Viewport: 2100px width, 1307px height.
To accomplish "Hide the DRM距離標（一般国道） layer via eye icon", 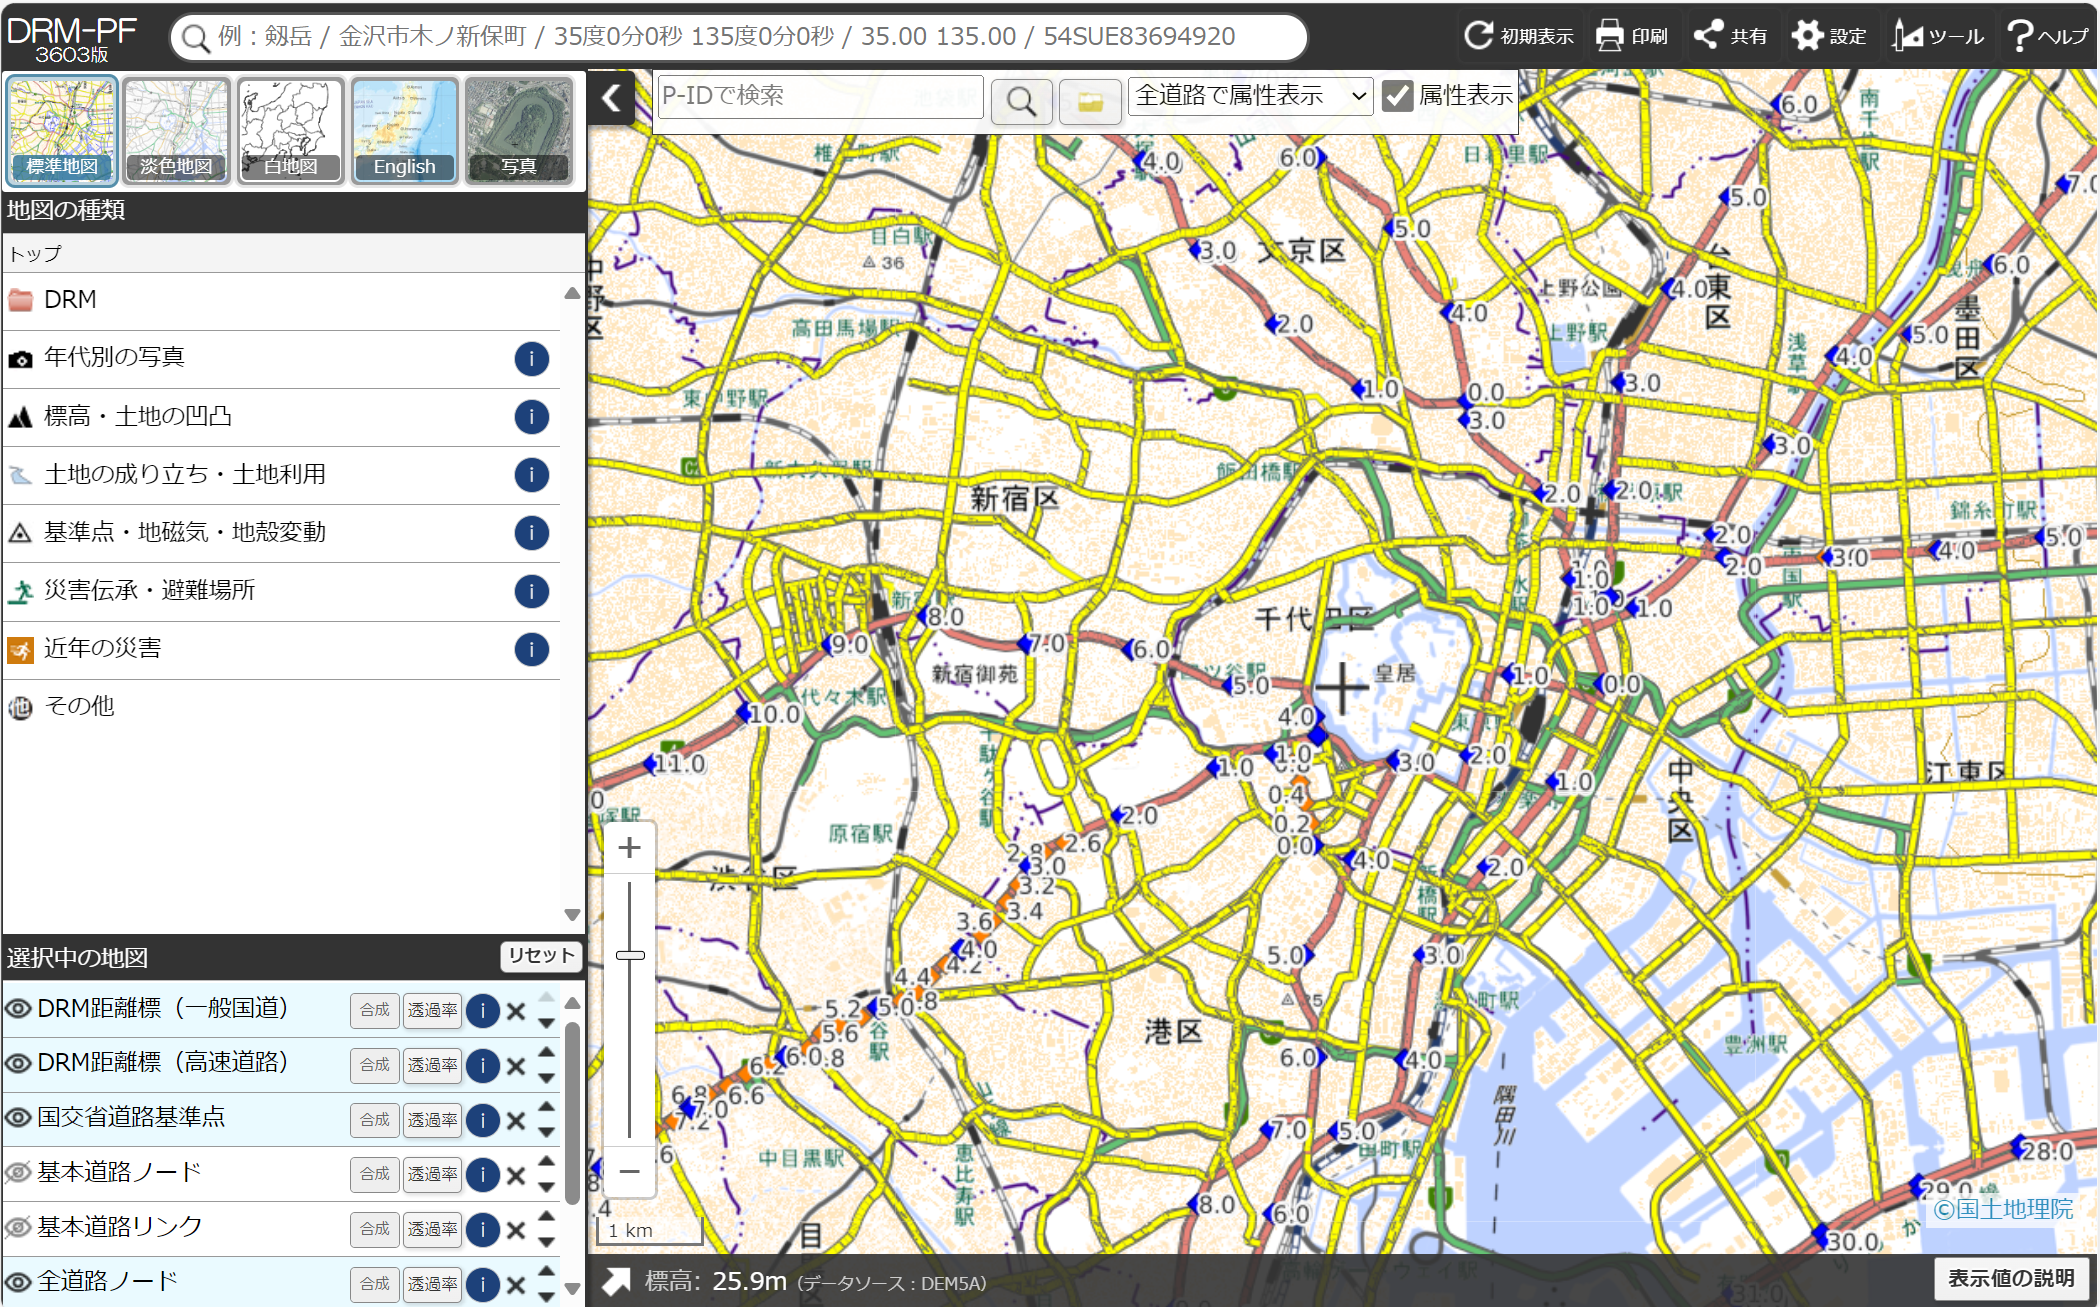I will tap(18, 1008).
